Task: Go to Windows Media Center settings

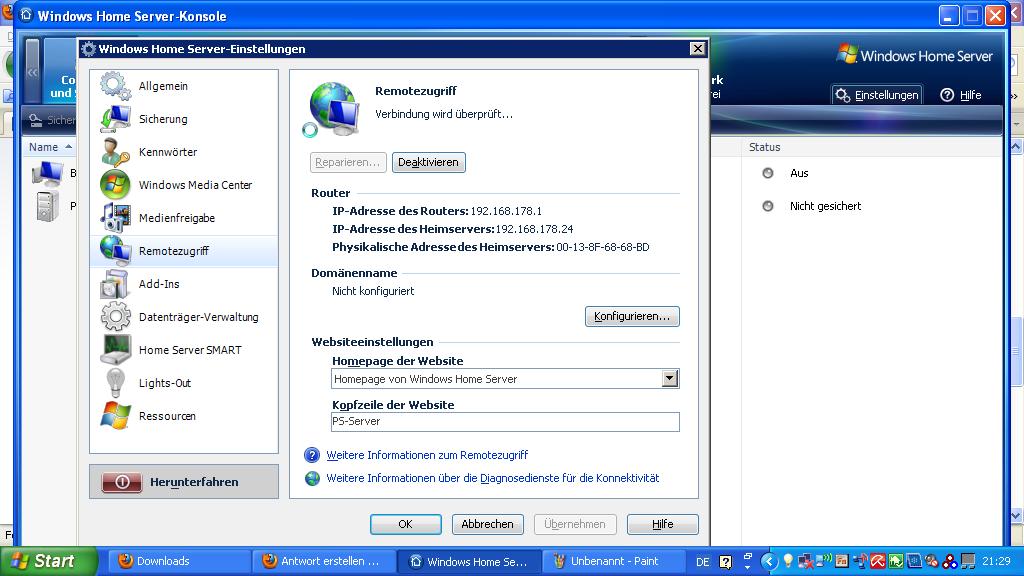Action: click(x=184, y=185)
